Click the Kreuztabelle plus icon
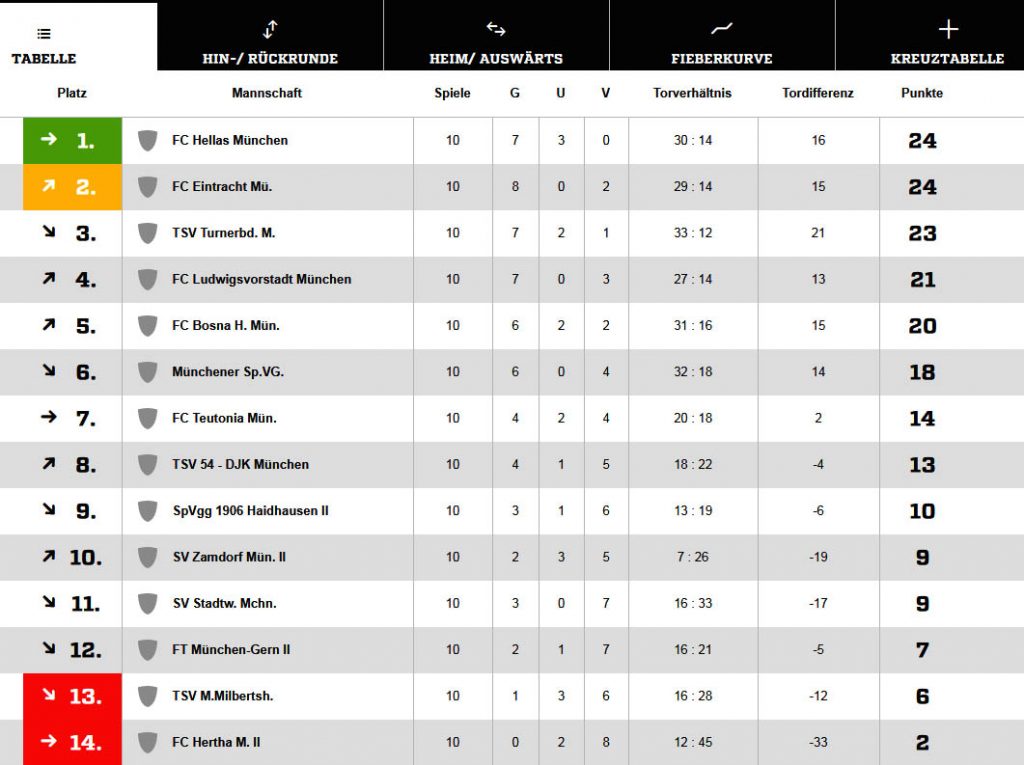Image resolution: width=1024 pixels, height=765 pixels. (948, 29)
